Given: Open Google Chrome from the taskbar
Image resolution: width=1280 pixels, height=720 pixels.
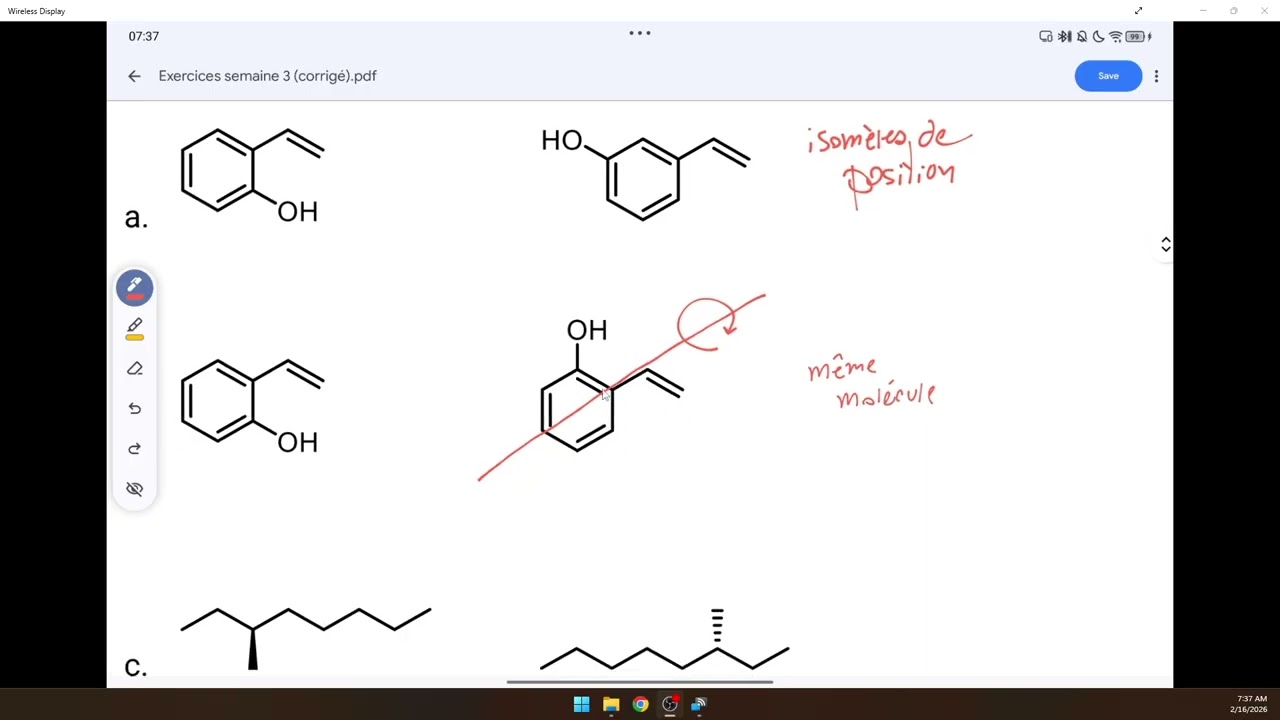Looking at the screenshot, I should tap(640, 704).
